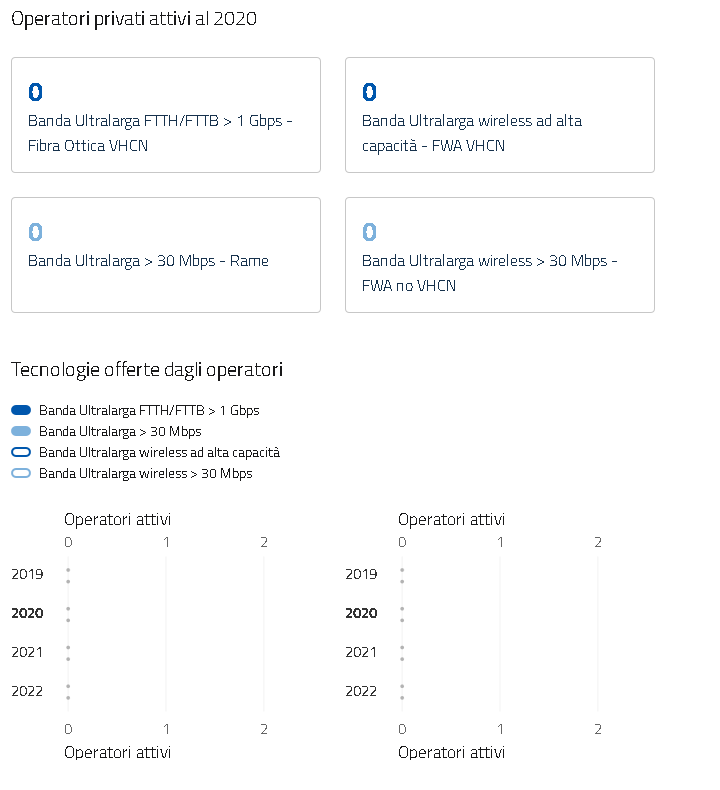
Task: Select year 2019 in the left chart
Action: click(x=27, y=574)
